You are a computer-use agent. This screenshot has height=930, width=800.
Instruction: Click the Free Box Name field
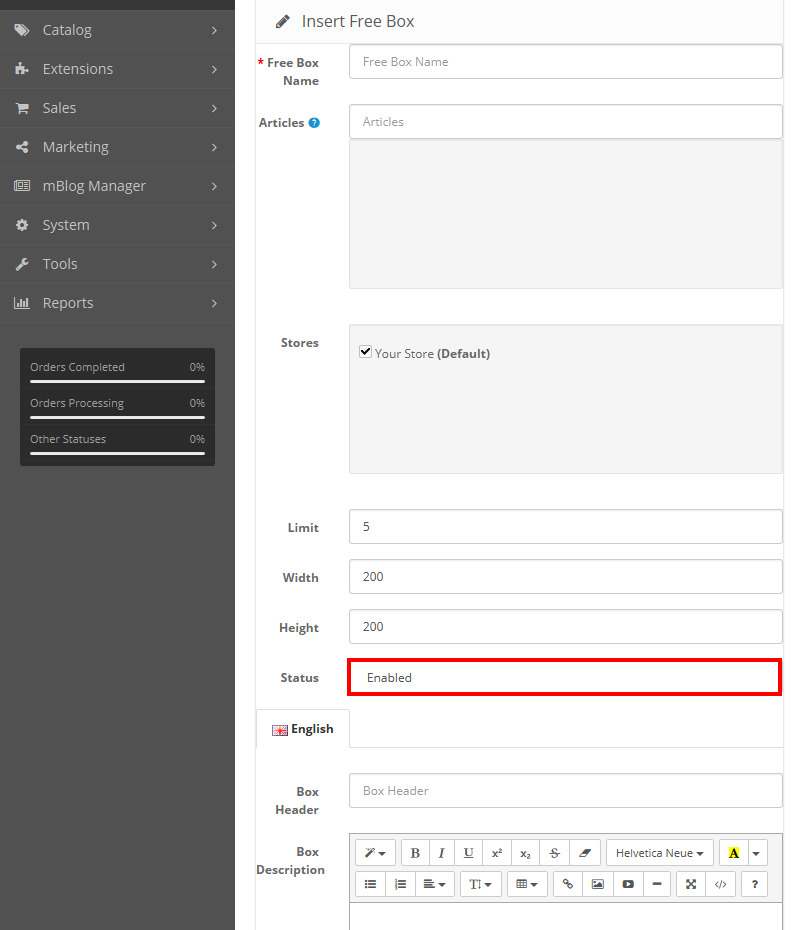(x=565, y=62)
